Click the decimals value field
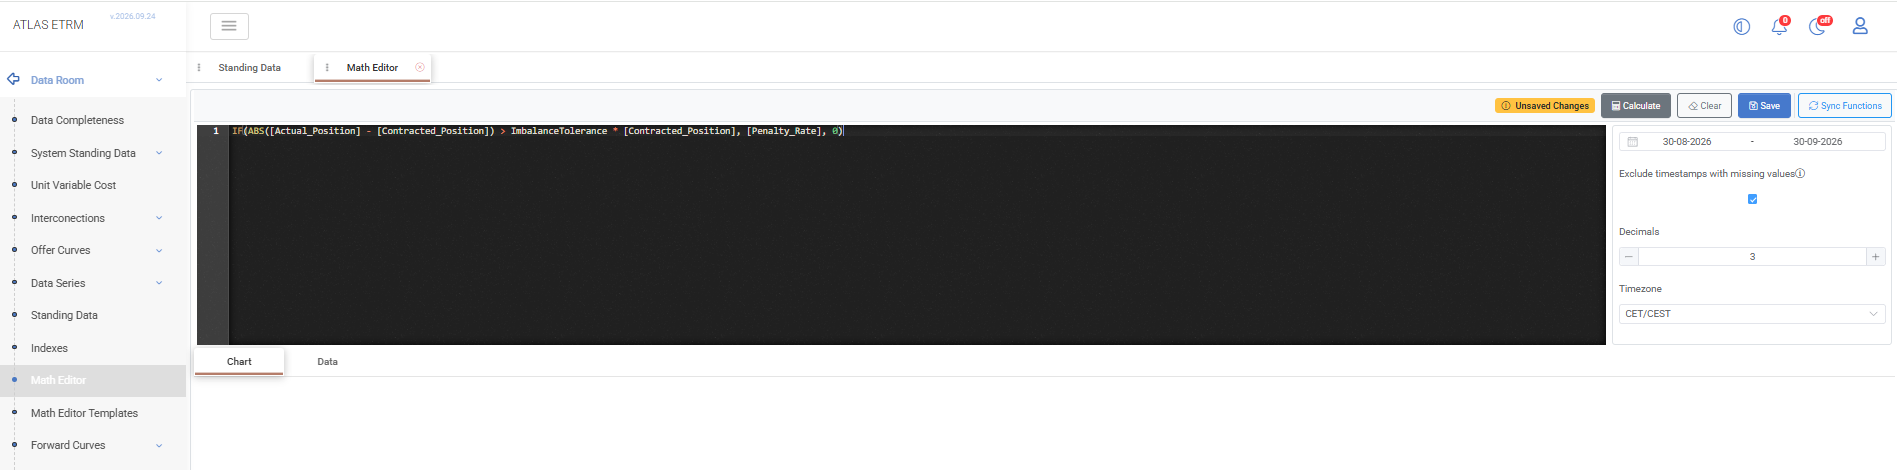 click(1752, 257)
